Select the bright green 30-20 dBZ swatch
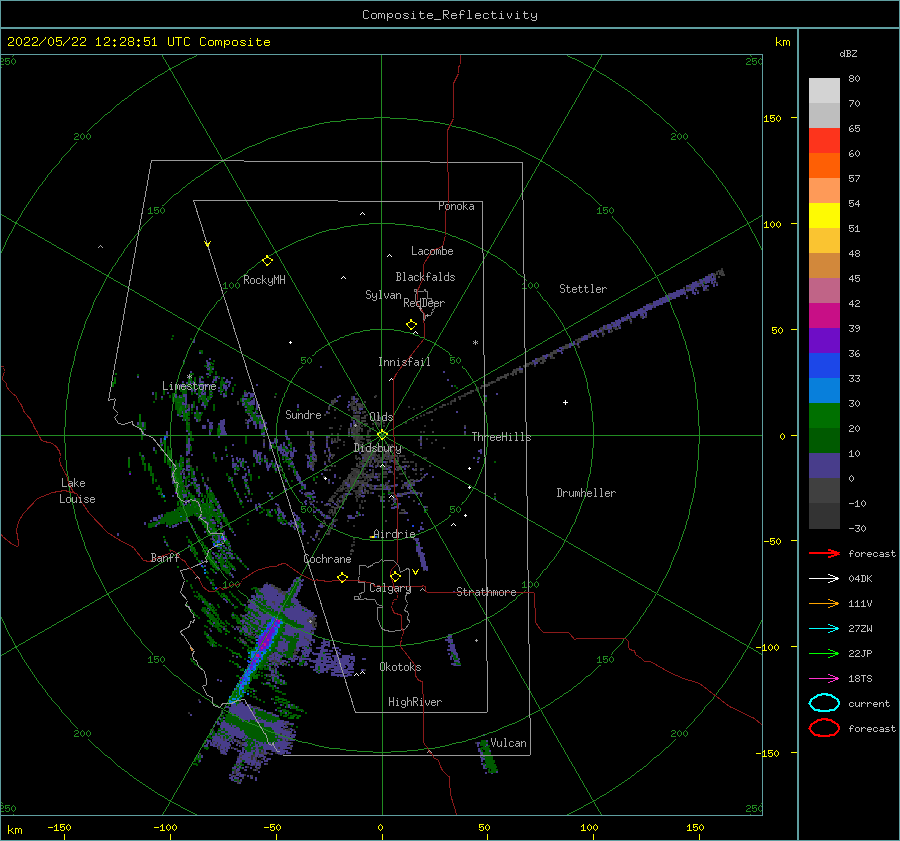Screen dimensions: 900x841 coord(824,416)
